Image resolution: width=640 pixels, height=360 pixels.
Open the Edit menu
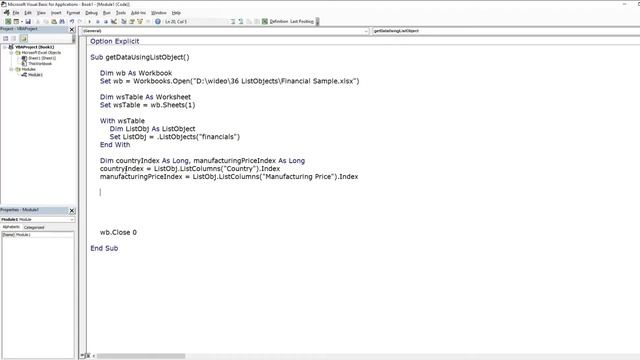28,13
